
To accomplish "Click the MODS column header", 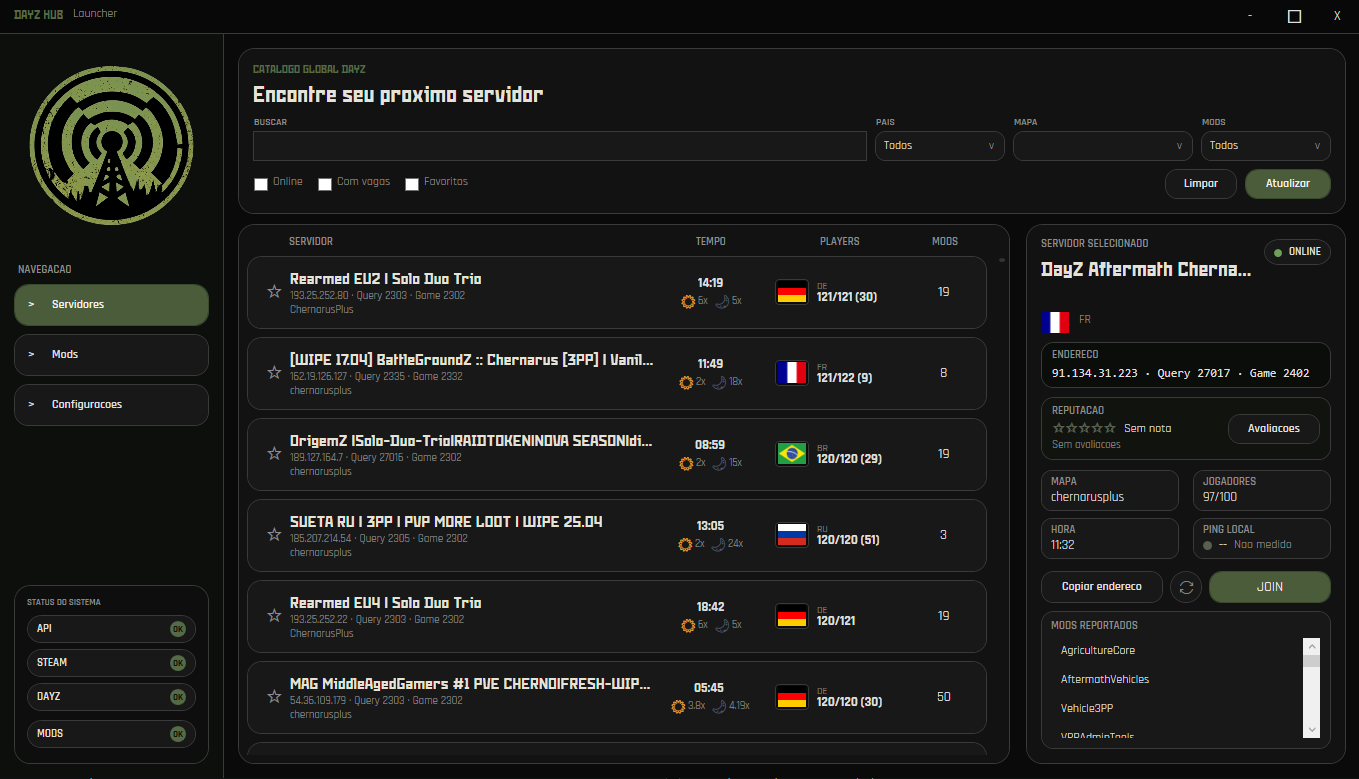I will click(945, 242).
